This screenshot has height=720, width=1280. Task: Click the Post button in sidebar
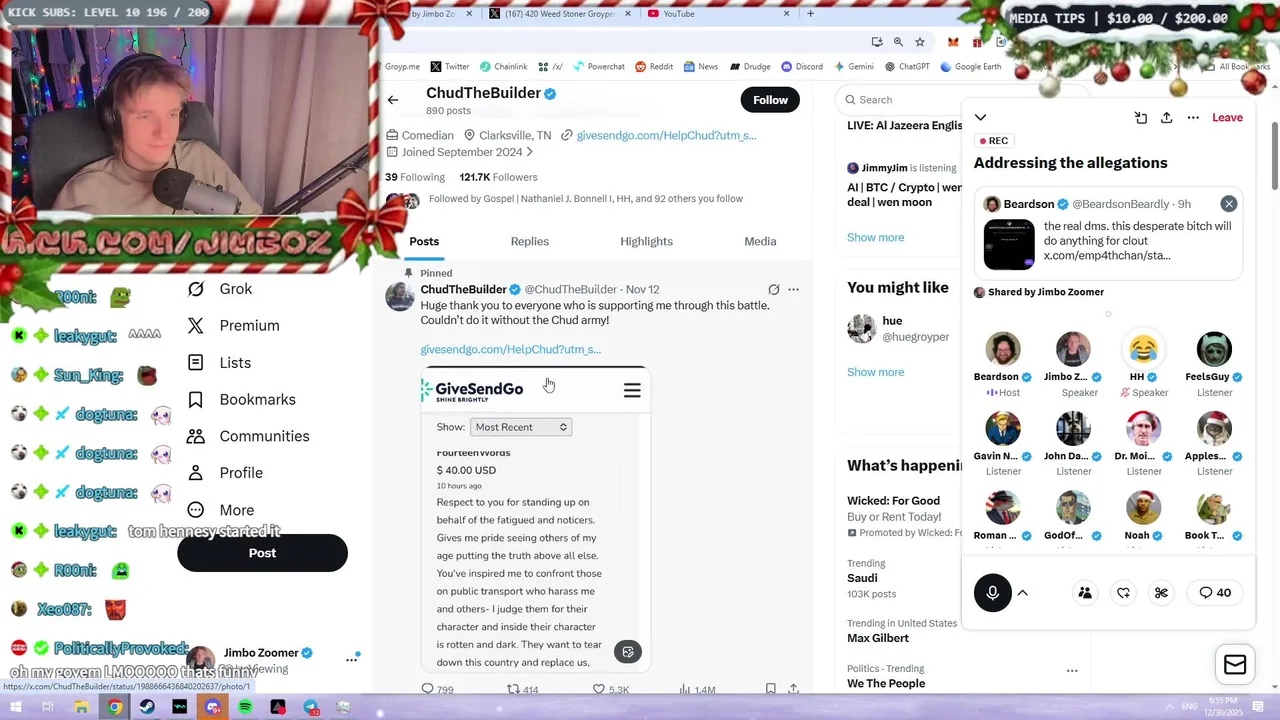click(262, 553)
